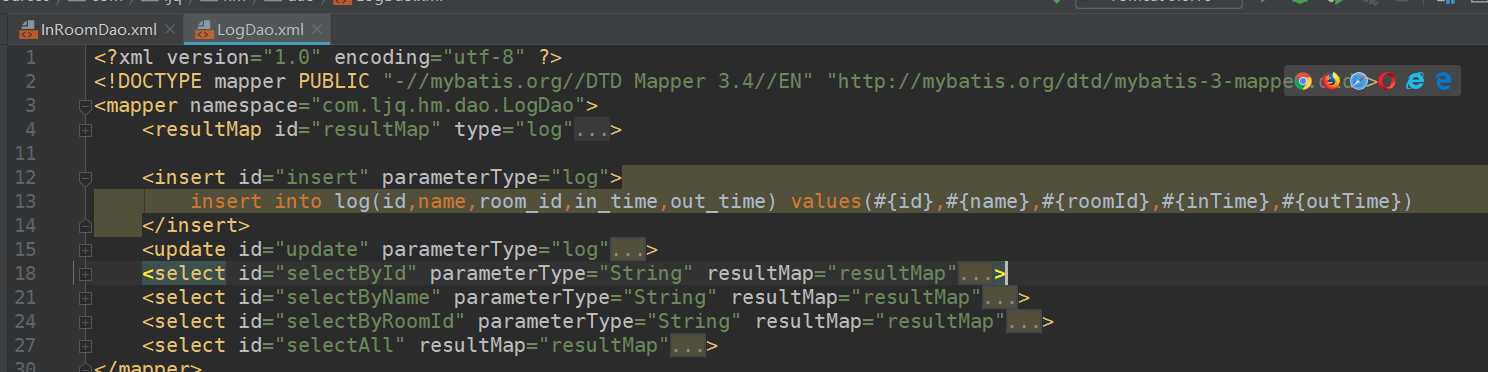Close the InRoomDao.xml tab

pyautogui.click(x=169, y=30)
